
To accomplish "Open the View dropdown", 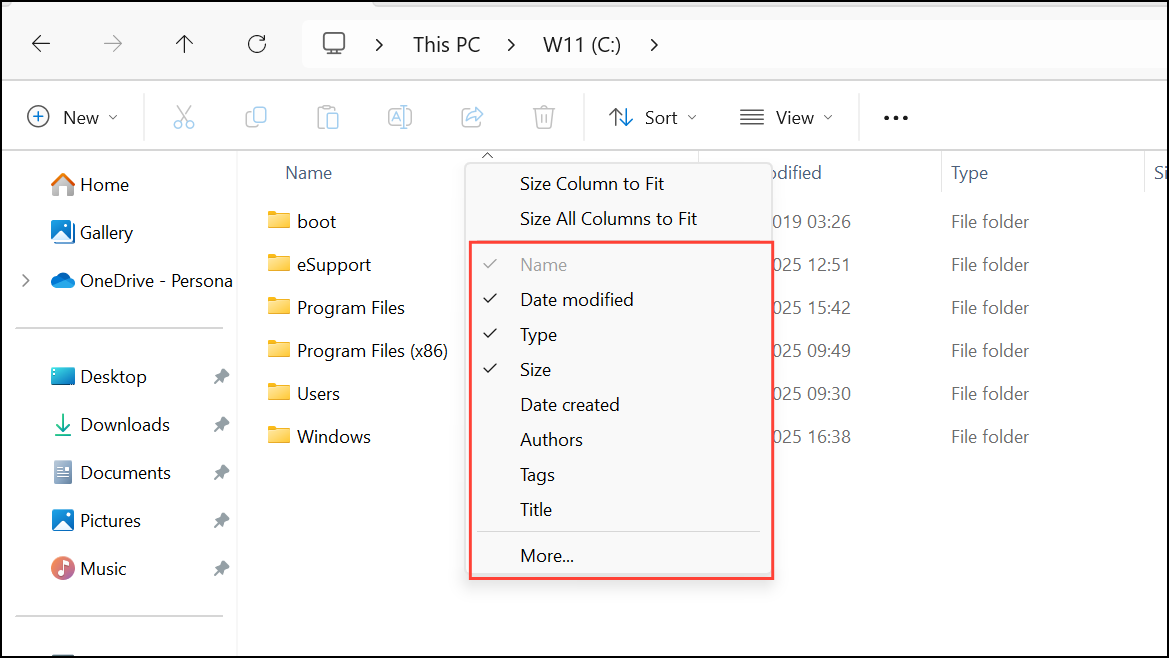I will 787,117.
